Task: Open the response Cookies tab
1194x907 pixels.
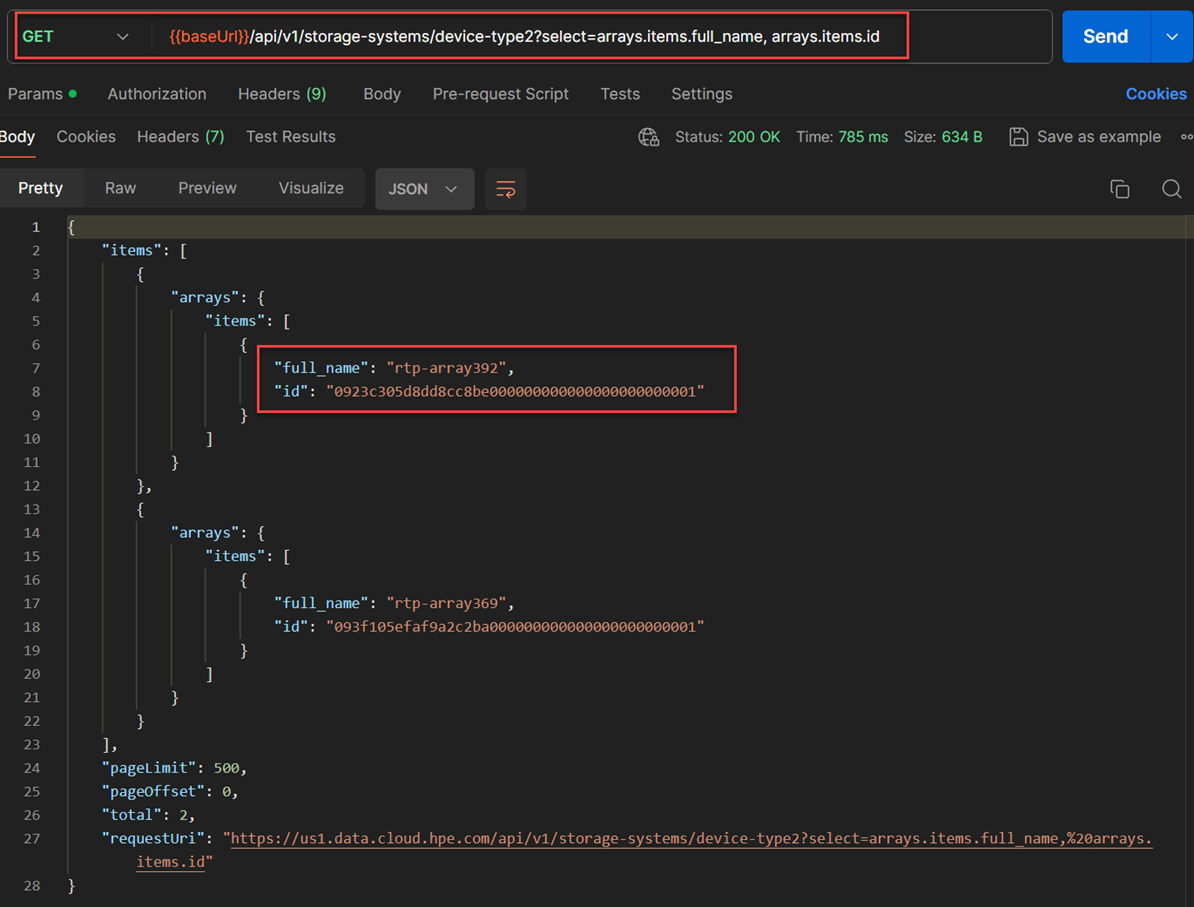Action: click(x=86, y=136)
